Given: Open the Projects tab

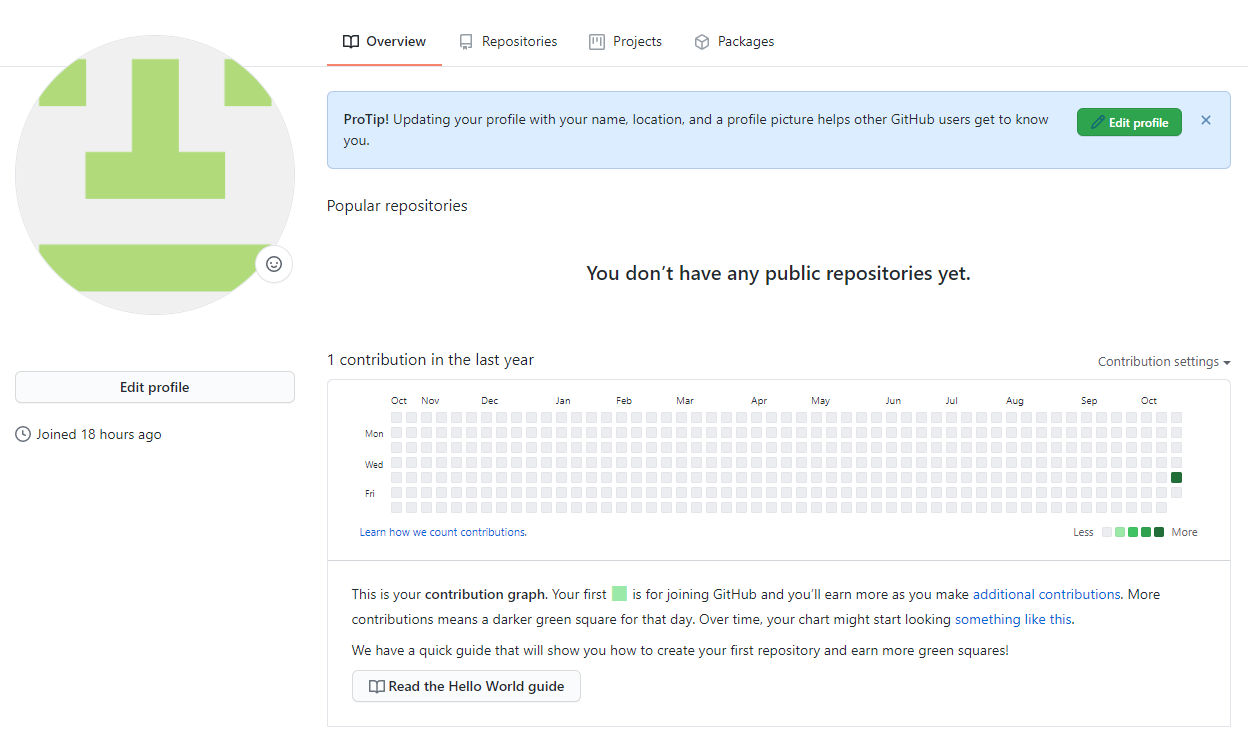Looking at the screenshot, I should (625, 42).
